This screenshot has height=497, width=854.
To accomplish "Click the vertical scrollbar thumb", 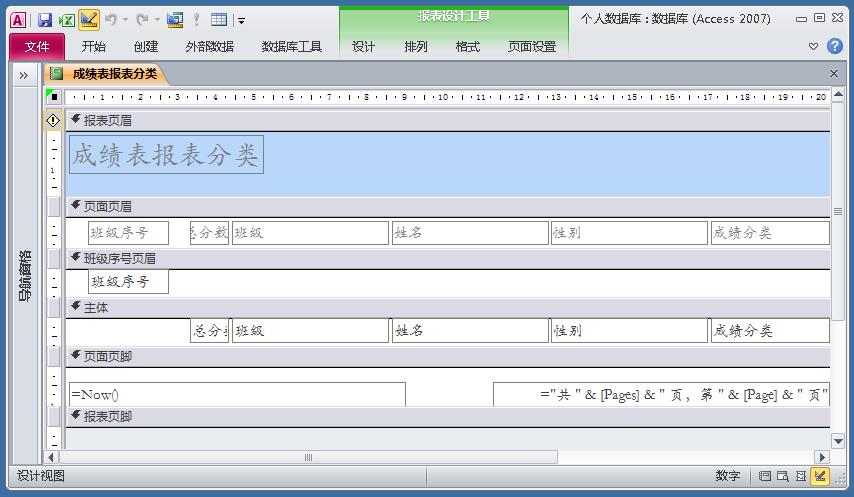I will pyautogui.click(x=838, y=211).
